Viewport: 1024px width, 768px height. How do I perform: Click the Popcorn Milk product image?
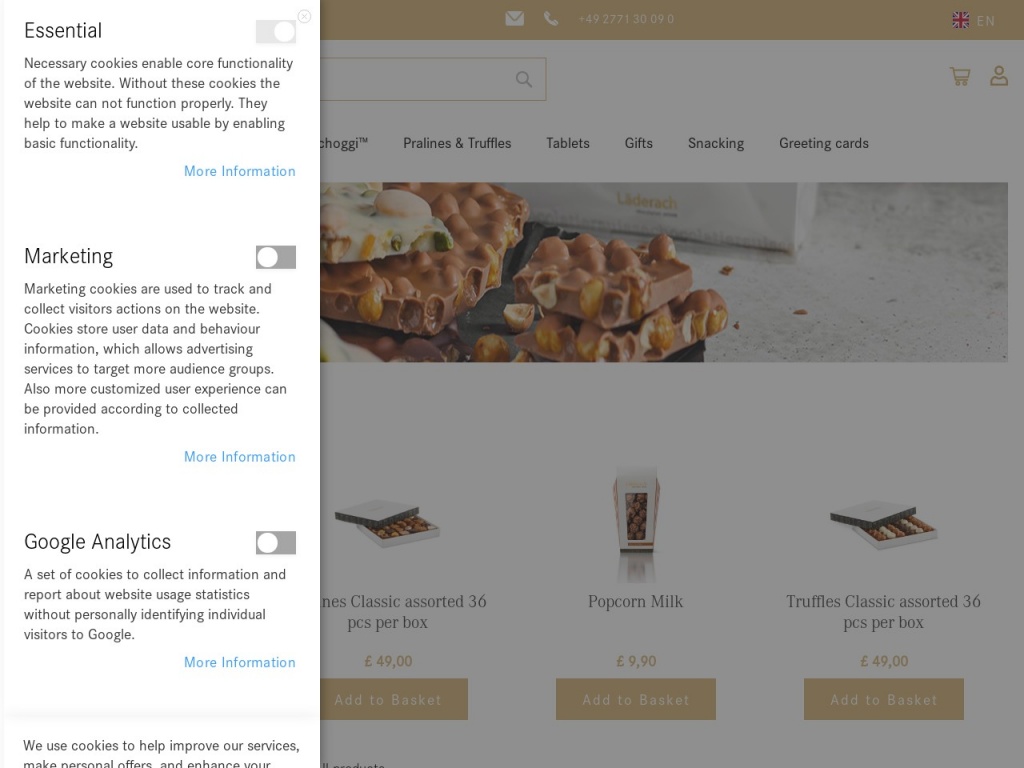click(636, 522)
